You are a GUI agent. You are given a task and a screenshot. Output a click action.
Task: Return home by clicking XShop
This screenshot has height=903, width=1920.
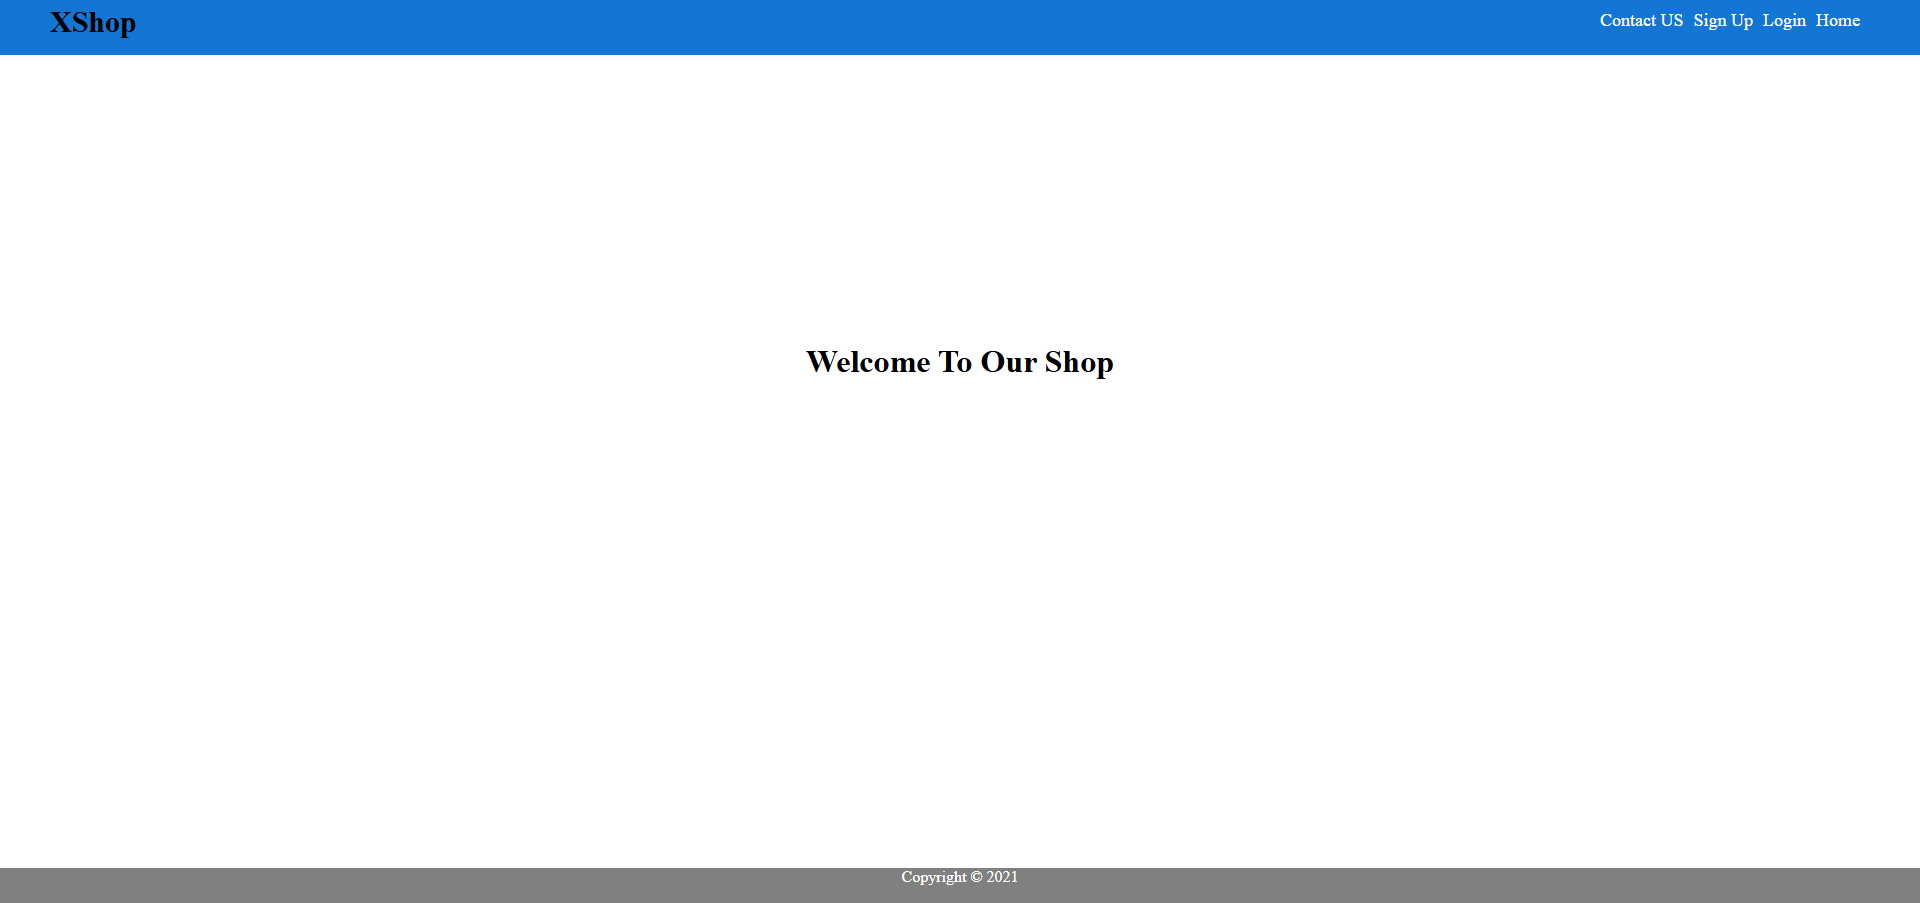[94, 22]
